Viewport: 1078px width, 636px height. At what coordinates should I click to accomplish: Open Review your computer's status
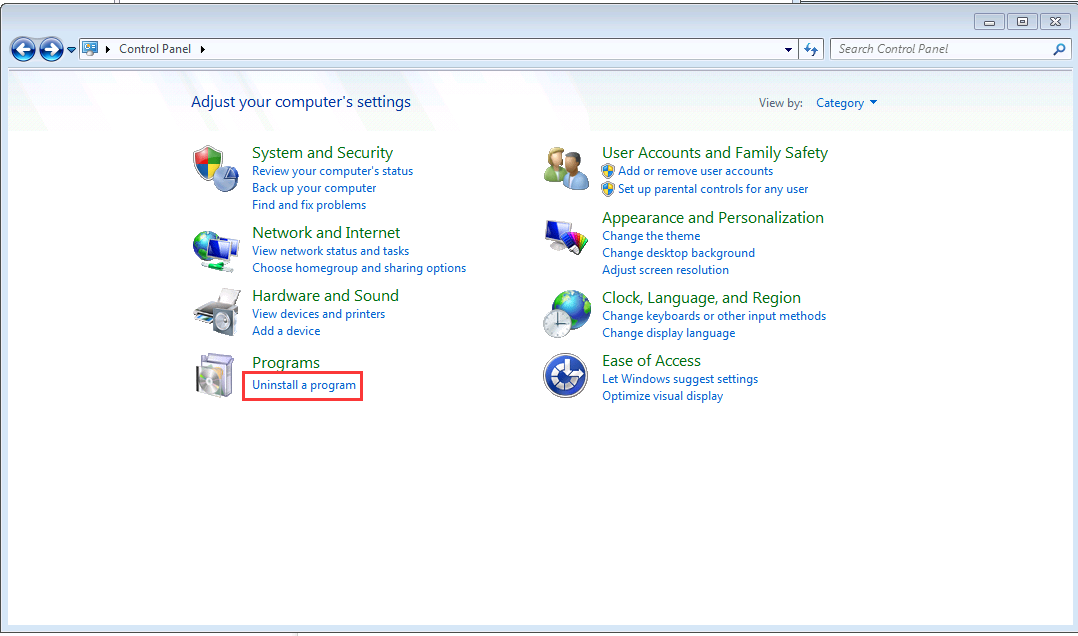(x=332, y=171)
